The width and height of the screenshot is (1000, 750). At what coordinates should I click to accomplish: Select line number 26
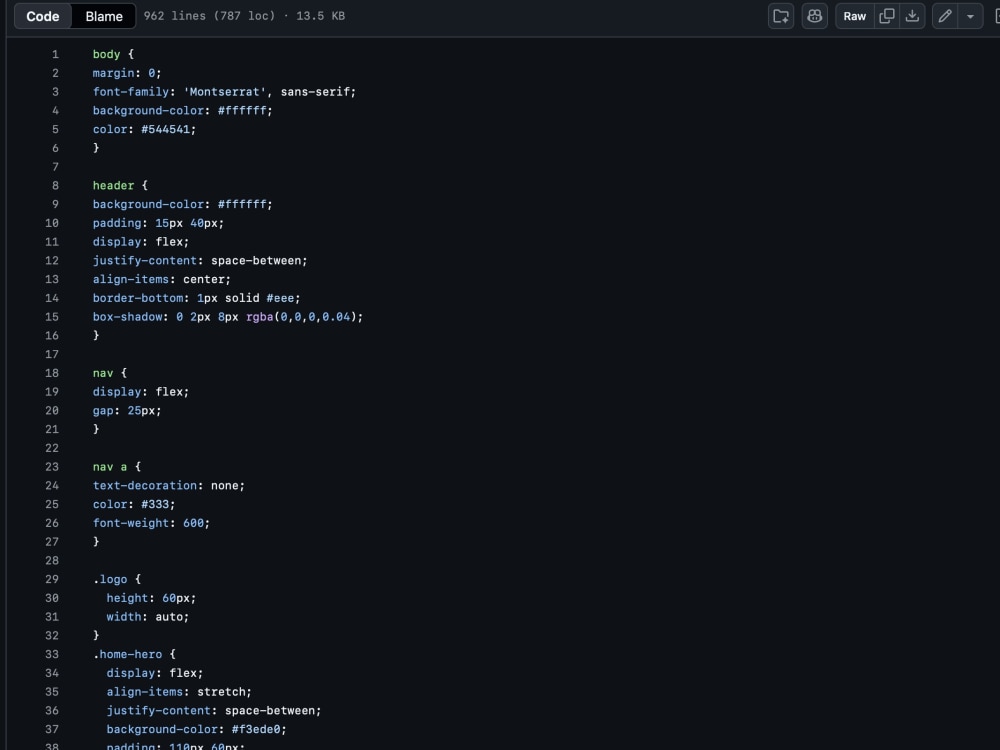(52, 523)
